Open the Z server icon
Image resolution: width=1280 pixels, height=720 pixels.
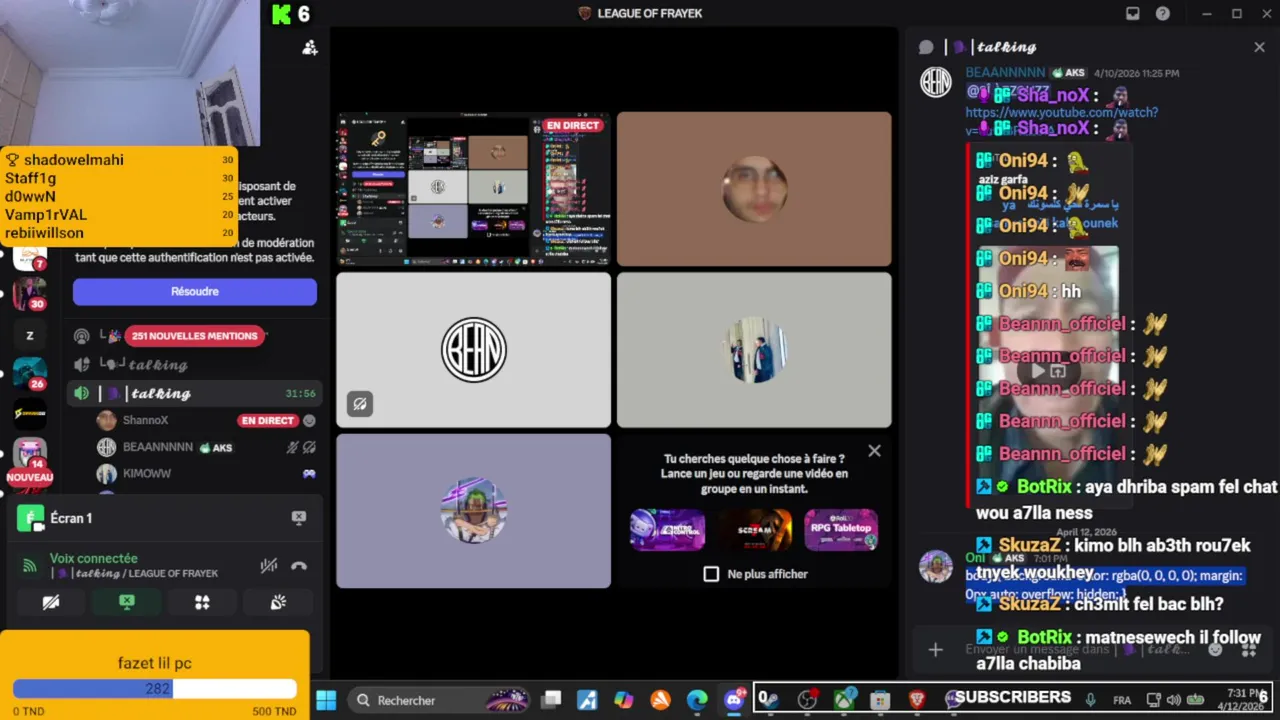29,336
